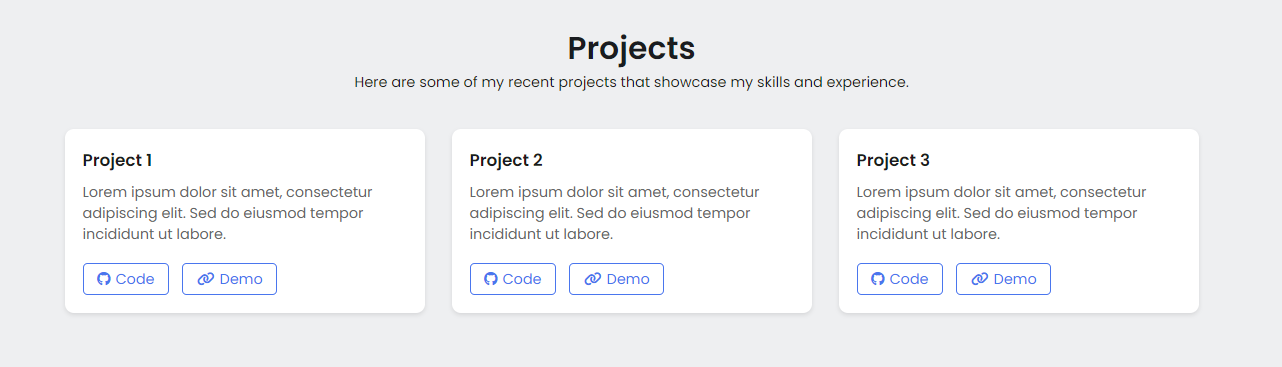Viewport: 1282px width, 367px height.
Task: Click the Projects section heading
Action: (x=631, y=48)
